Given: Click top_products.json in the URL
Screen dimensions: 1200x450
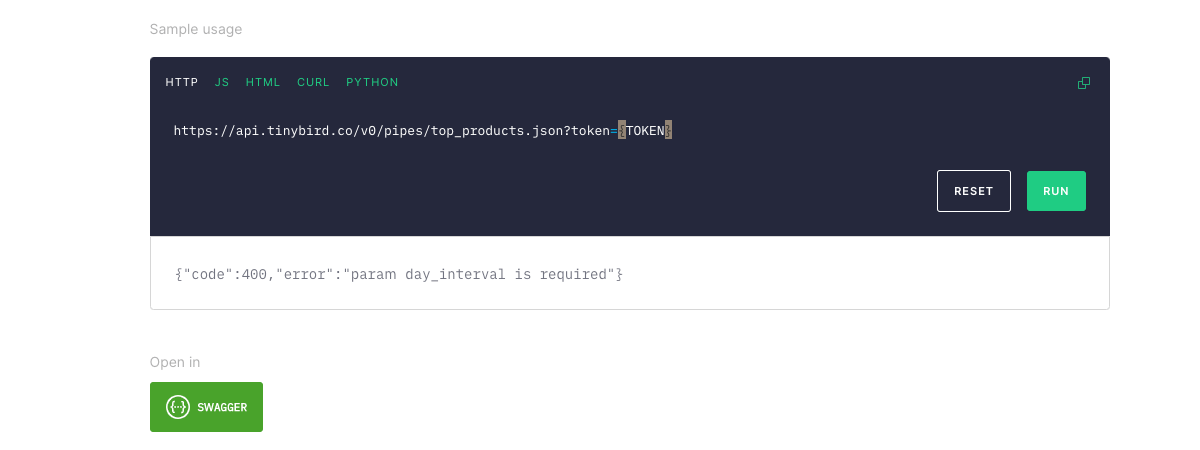Looking at the screenshot, I should pyautogui.click(x=498, y=131).
